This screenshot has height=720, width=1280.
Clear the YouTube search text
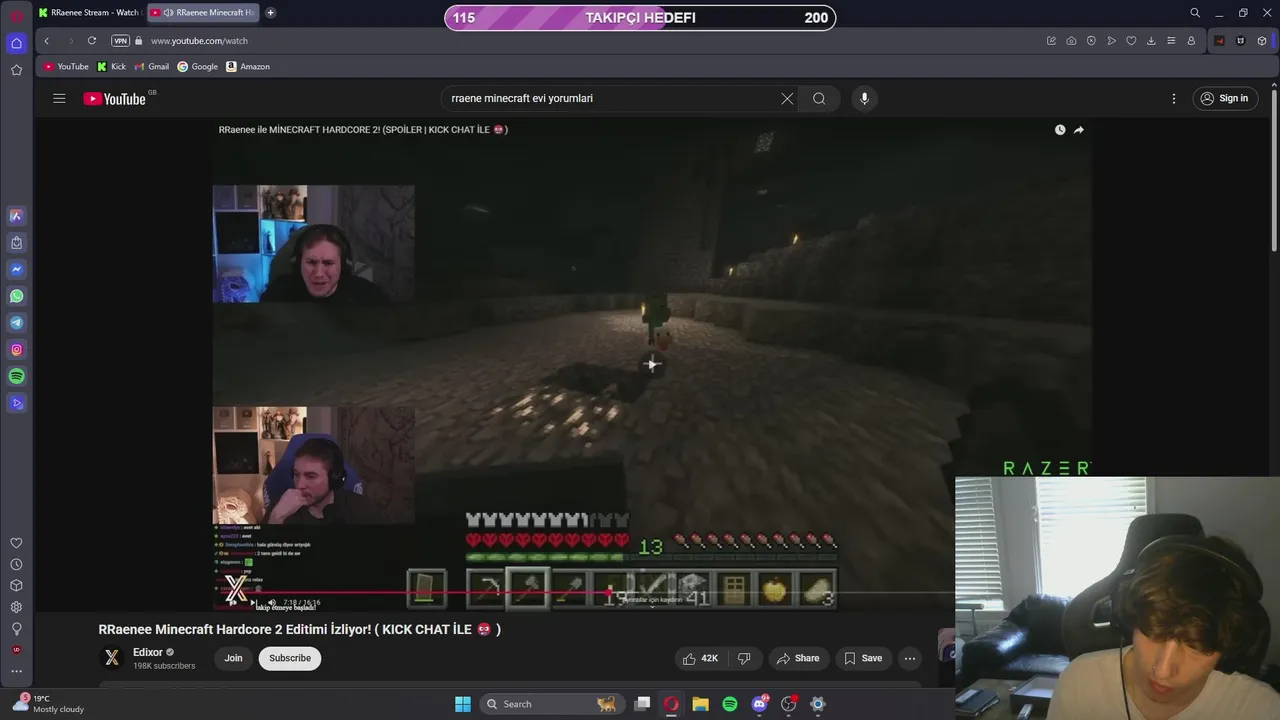pyautogui.click(x=787, y=98)
